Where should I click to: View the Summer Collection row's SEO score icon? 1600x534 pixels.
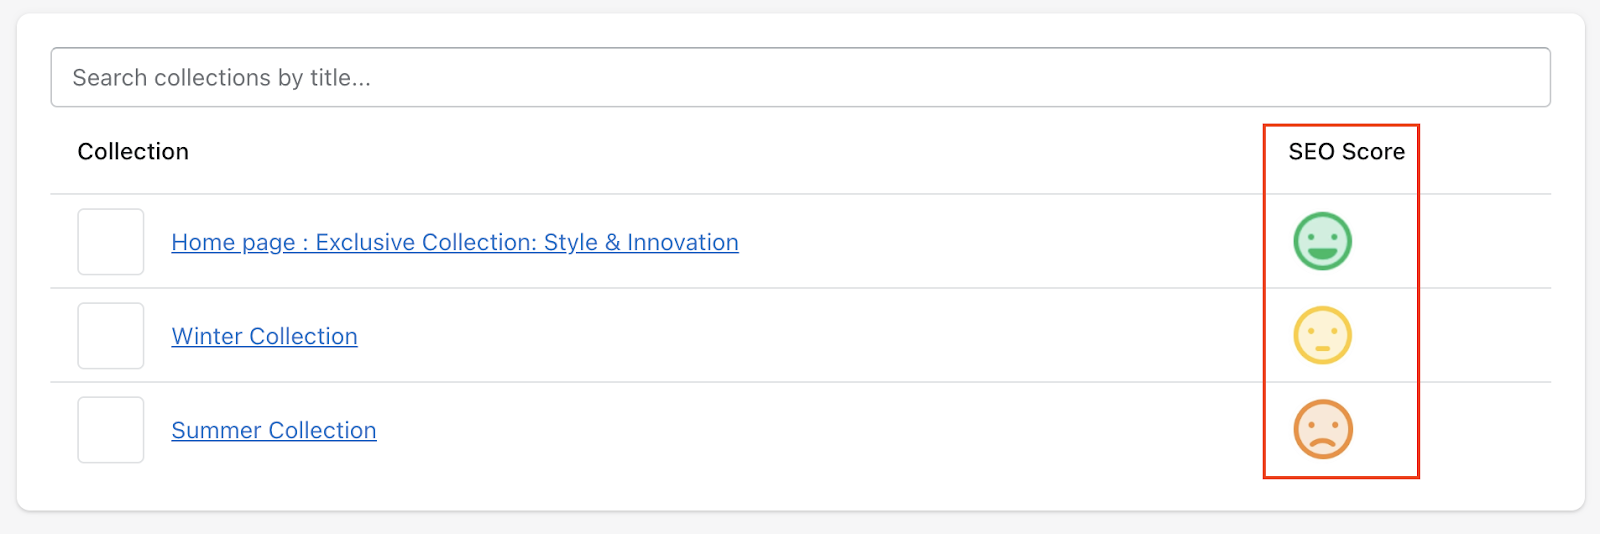1322,429
